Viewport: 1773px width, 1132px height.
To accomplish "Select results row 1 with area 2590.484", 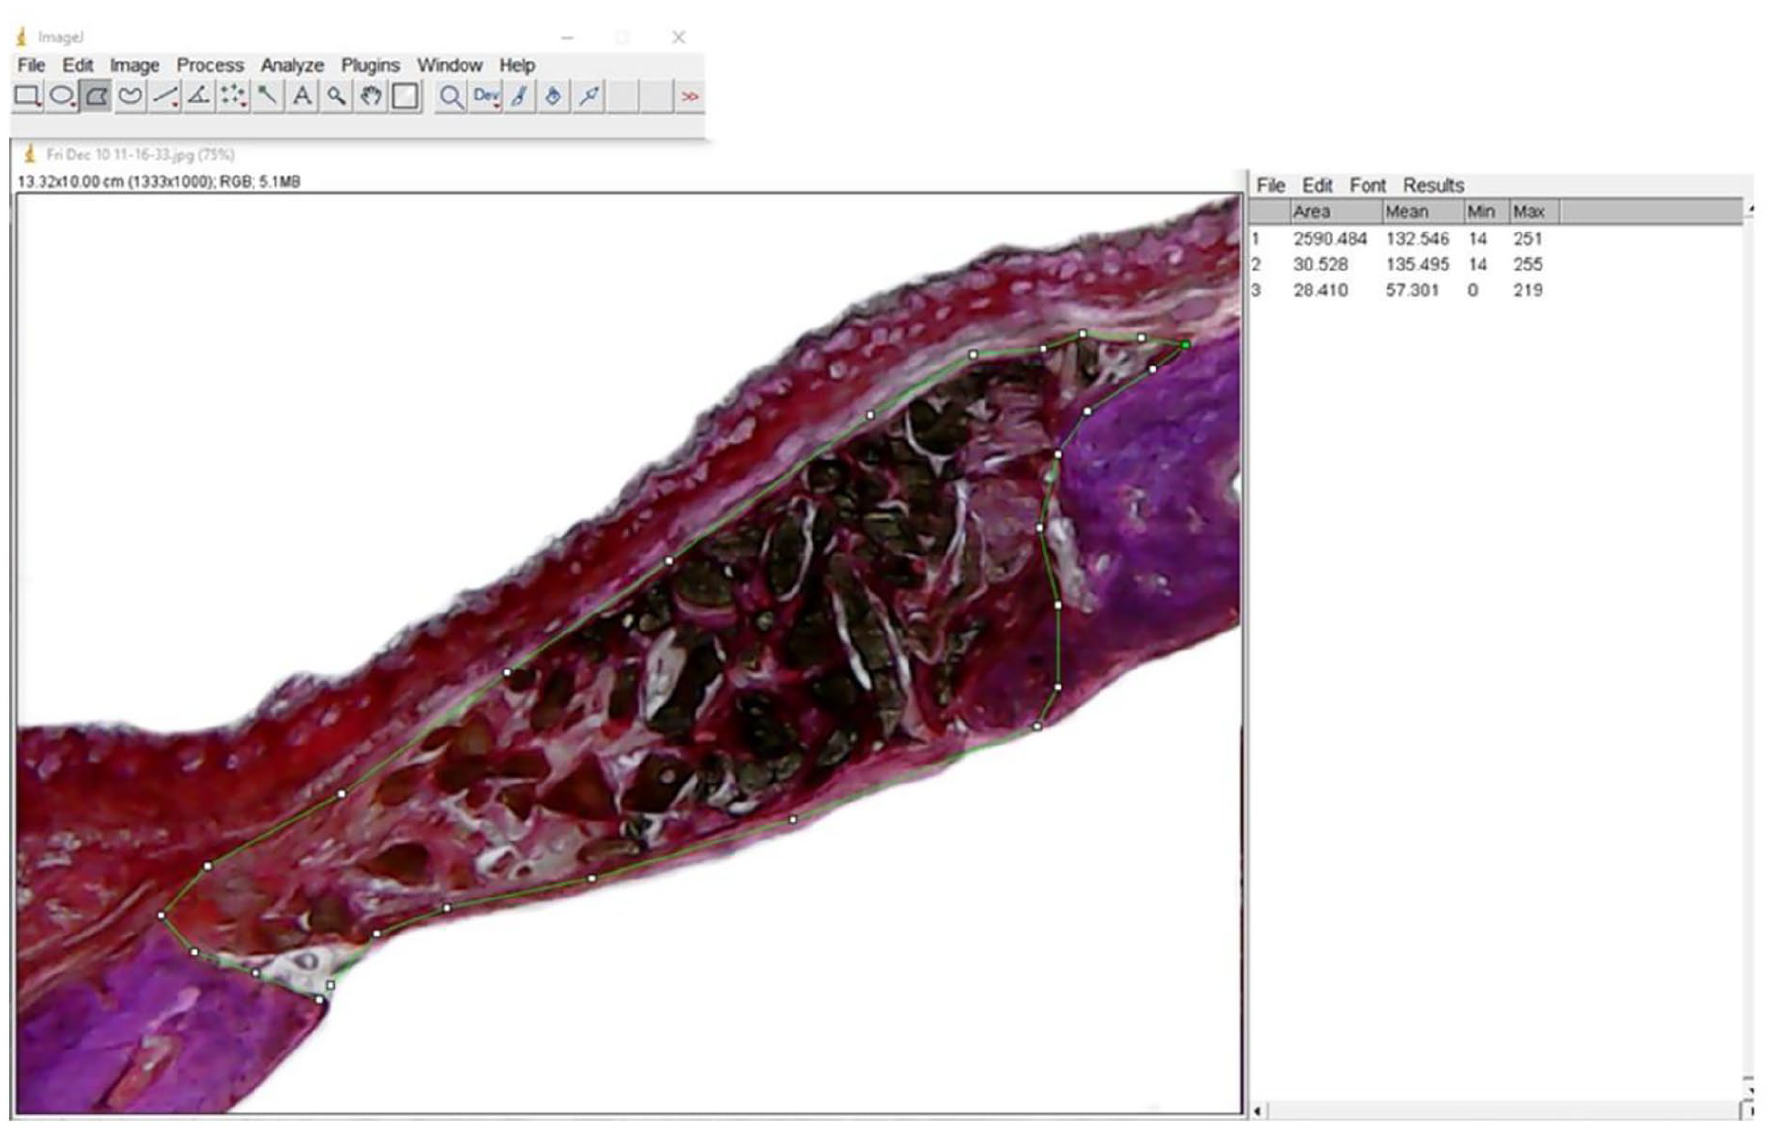I will click(1329, 239).
